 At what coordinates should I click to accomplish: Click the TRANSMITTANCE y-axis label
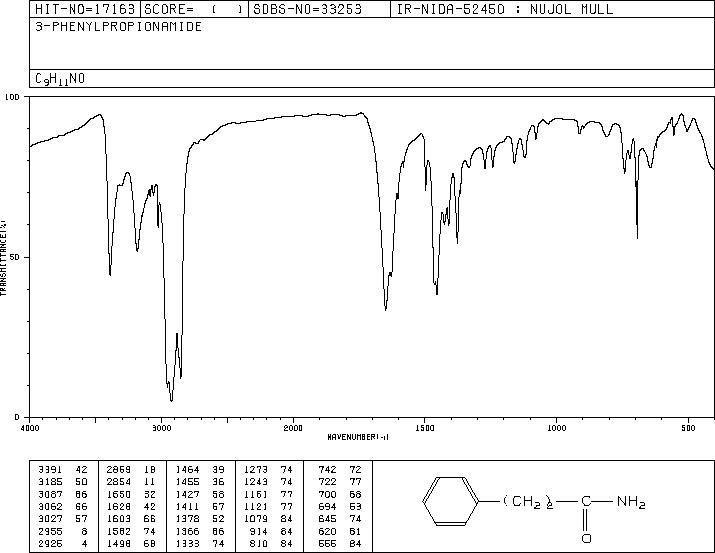point(3,258)
